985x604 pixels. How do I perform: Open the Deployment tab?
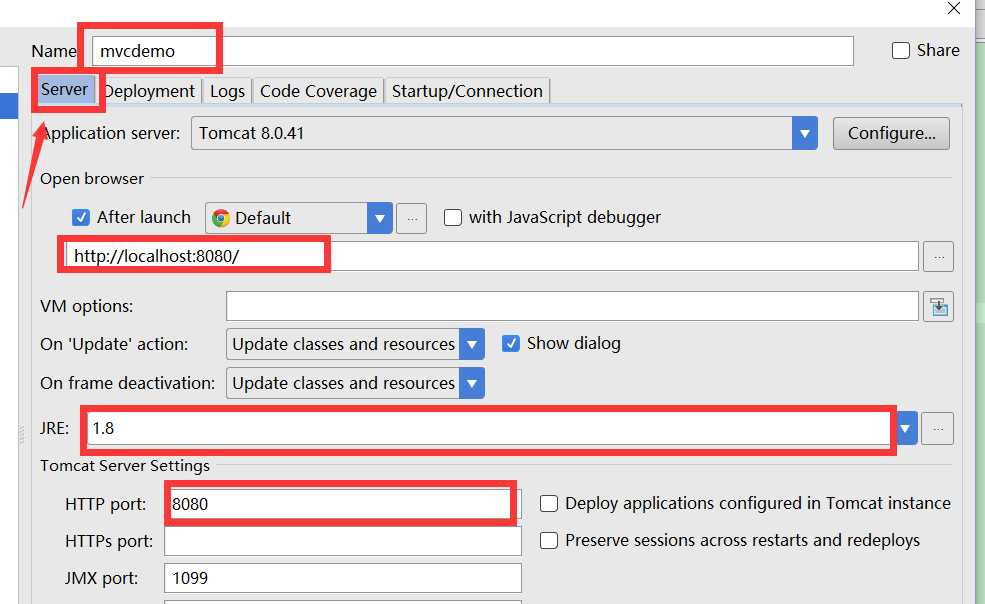[x=150, y=91]
